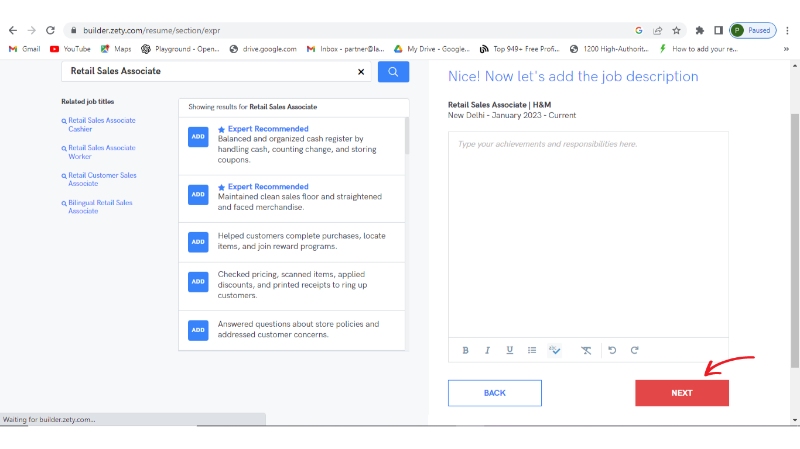Clear text formatting in the editor

(x=586, y=350)
